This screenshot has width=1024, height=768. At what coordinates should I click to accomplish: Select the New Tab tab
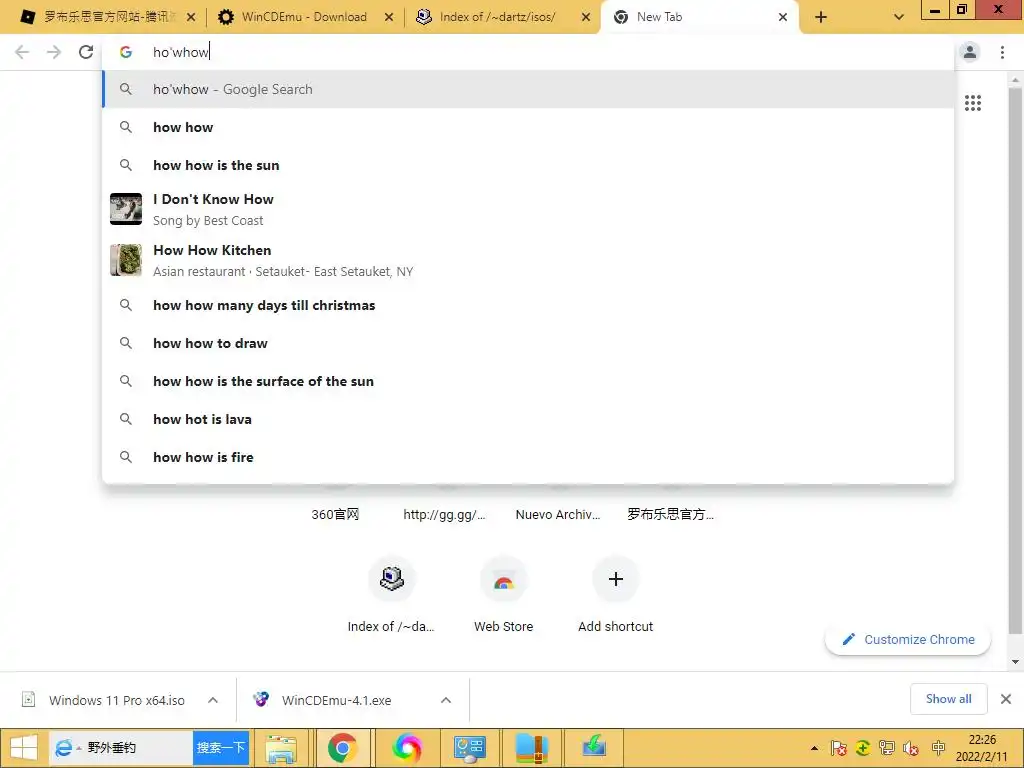pyautogui.click(x=699, y=17)
